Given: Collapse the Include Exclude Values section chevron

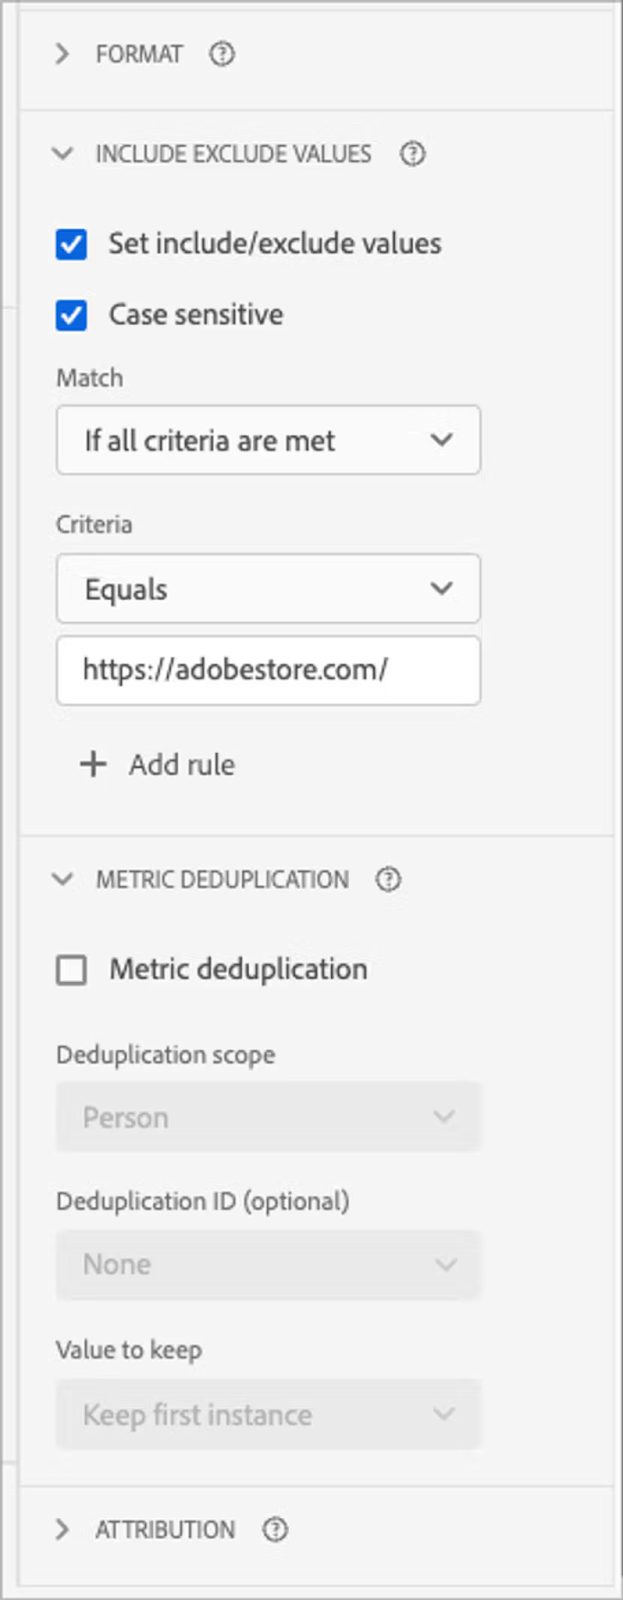Looking at the screenshot, I should pyautogui.click(x=62, y=154).
